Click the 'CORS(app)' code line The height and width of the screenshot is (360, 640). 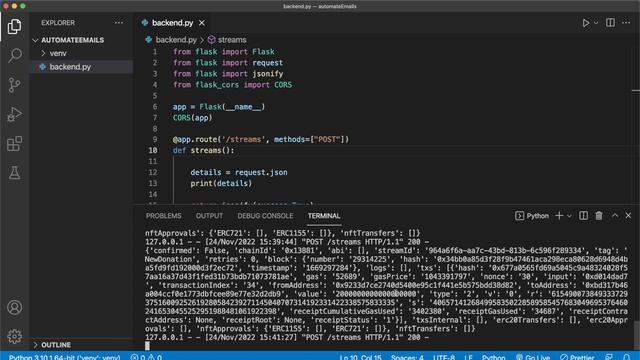[x=192, y=118]
